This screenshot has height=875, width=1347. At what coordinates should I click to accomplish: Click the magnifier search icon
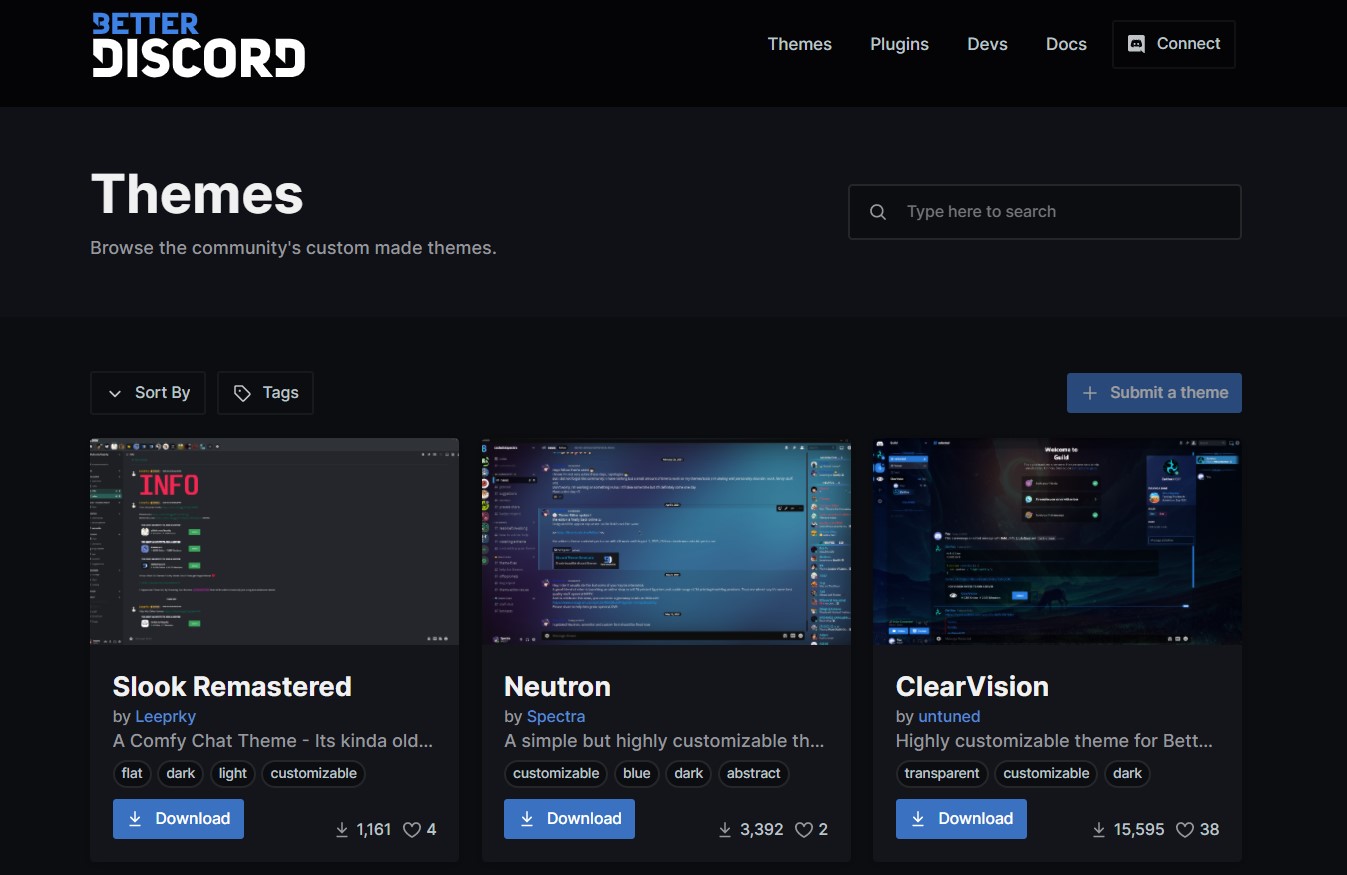(x=878, y=212)
